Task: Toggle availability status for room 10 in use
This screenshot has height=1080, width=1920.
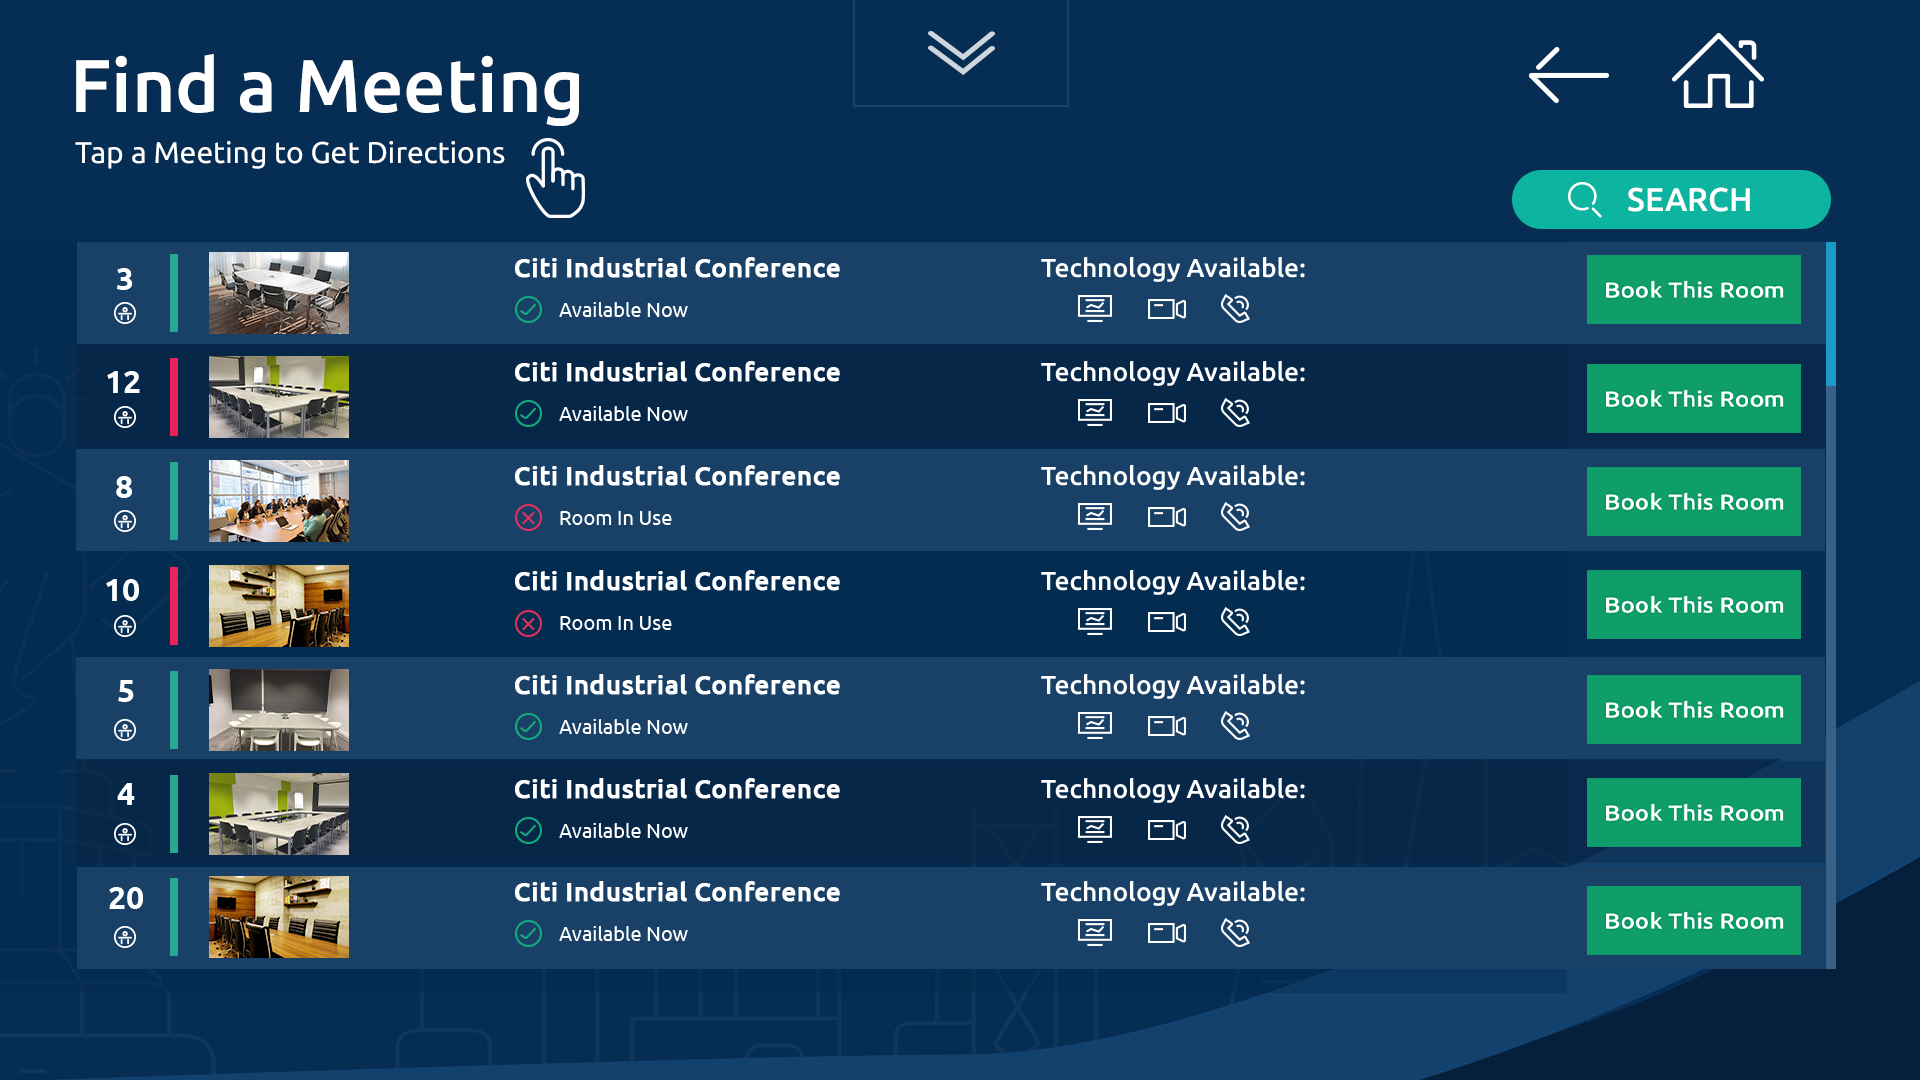Action: click(x=526, y=621)
